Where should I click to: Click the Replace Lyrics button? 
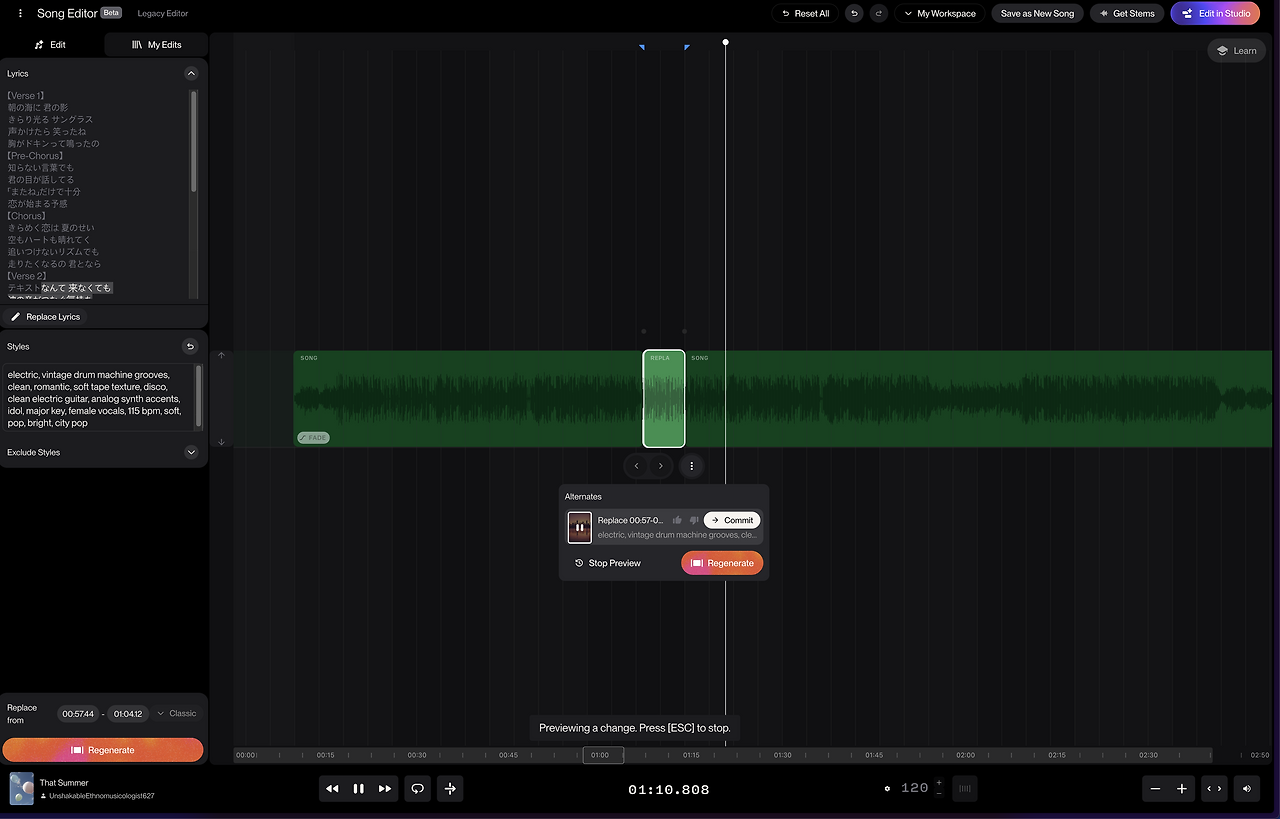click(x=46, y=317)
